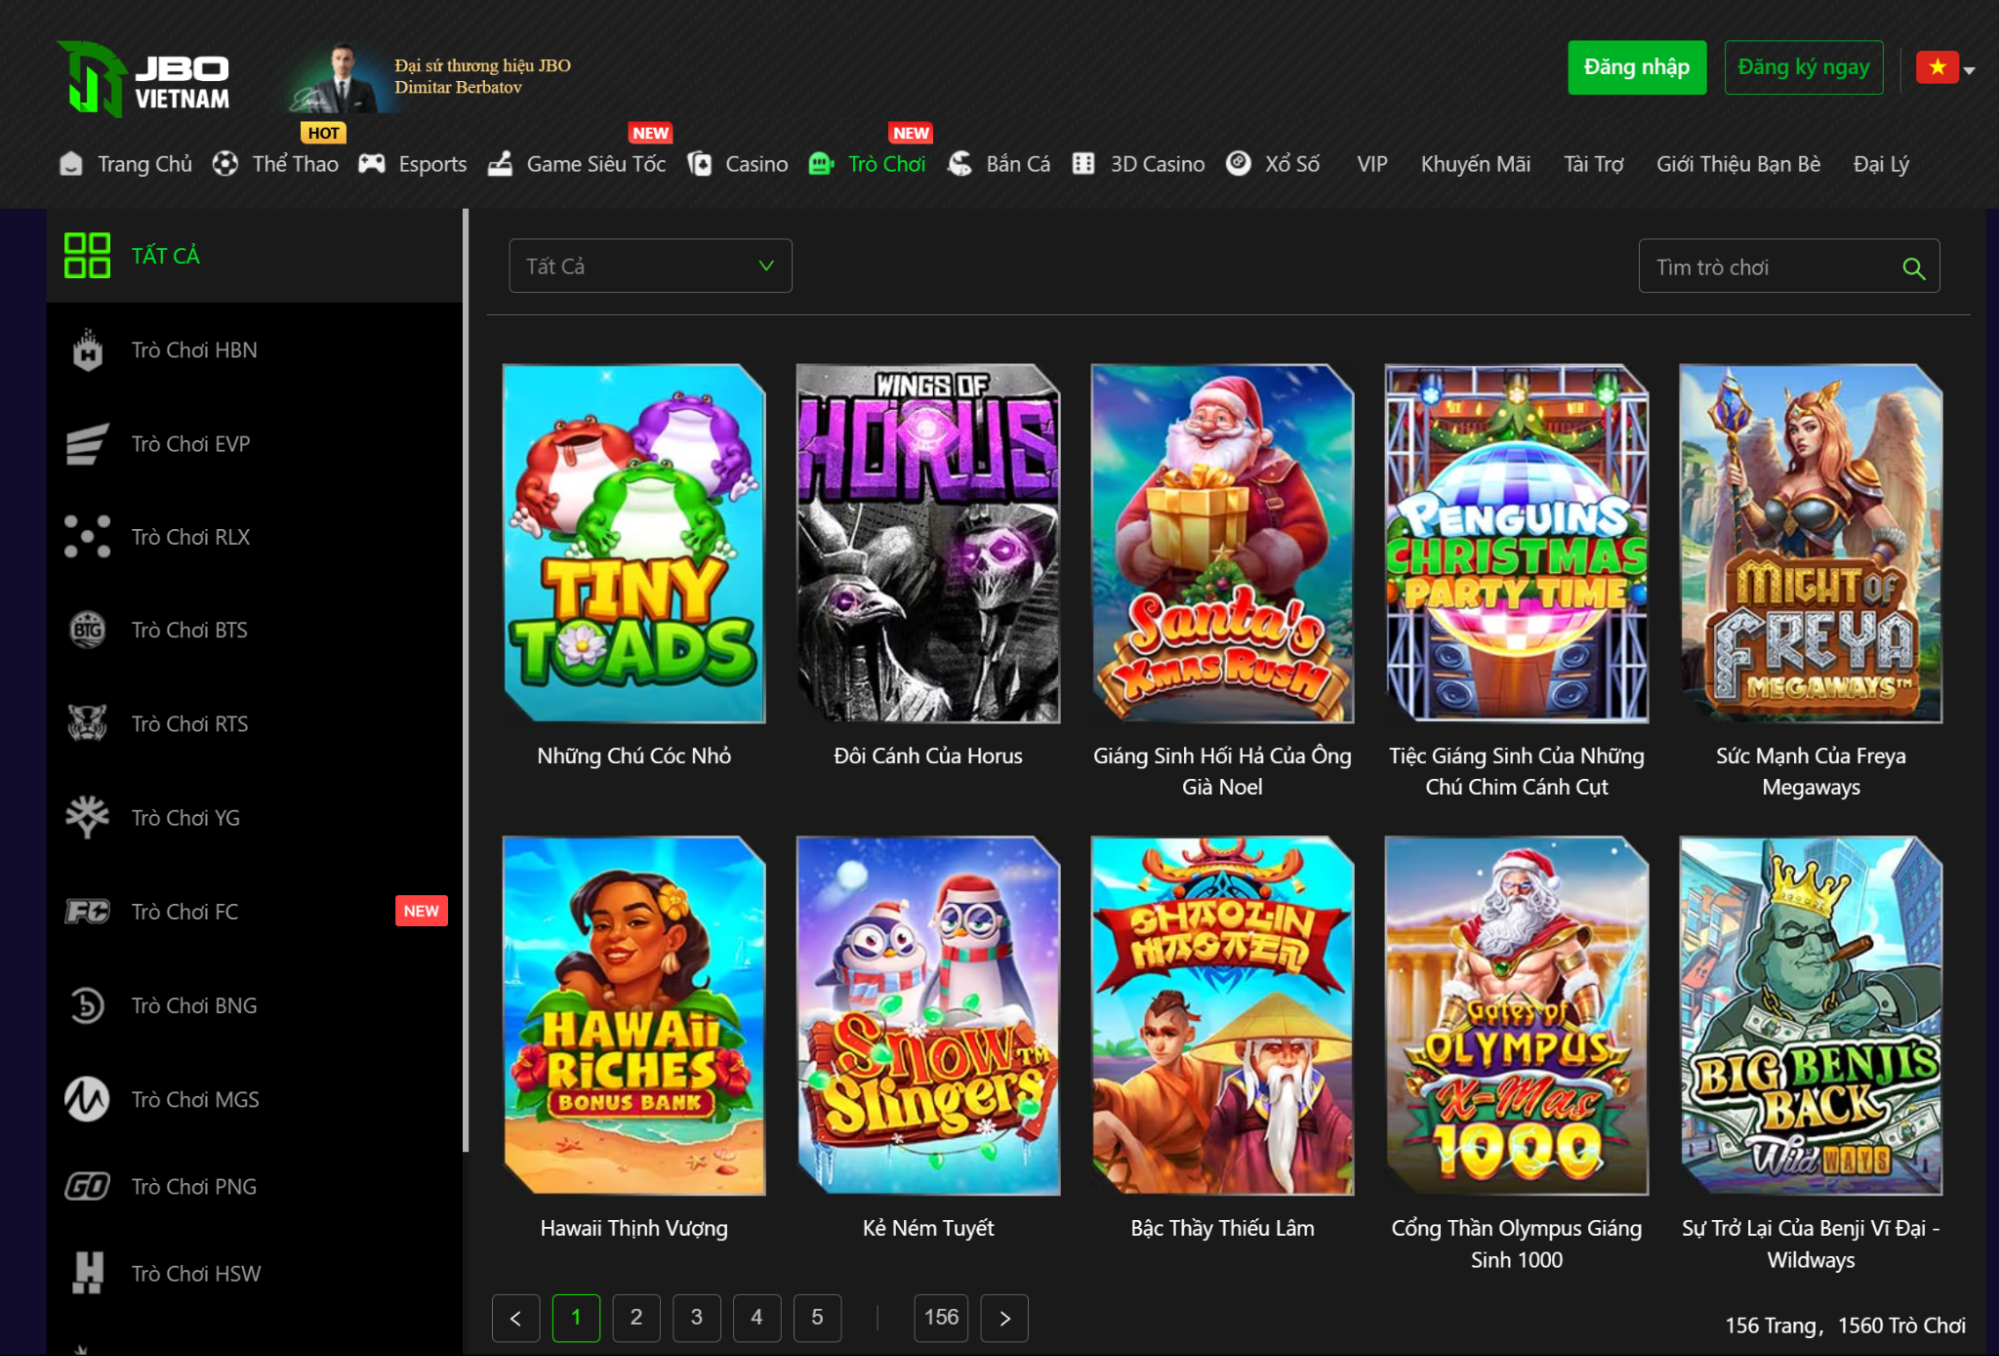Open Santa's Xmas Rush game thumbnail

pos(1222,543)
